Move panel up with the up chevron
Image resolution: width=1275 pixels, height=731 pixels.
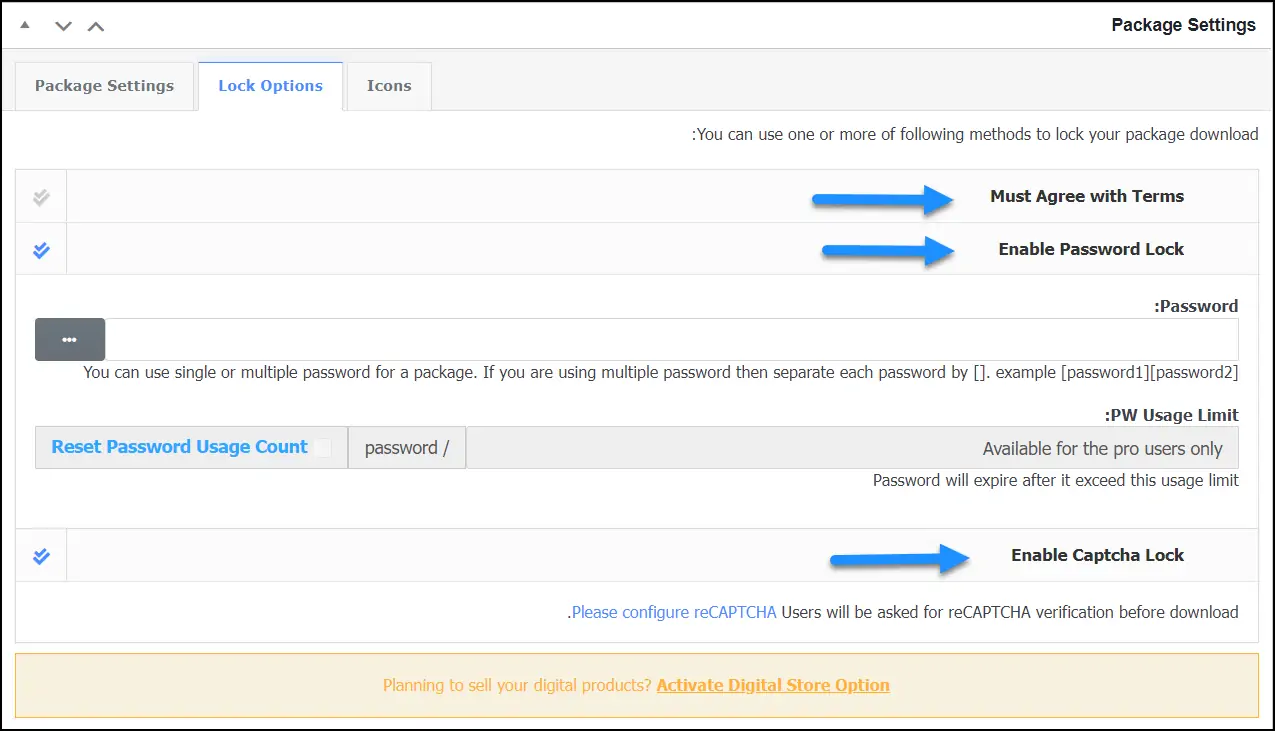coord(96,26)
